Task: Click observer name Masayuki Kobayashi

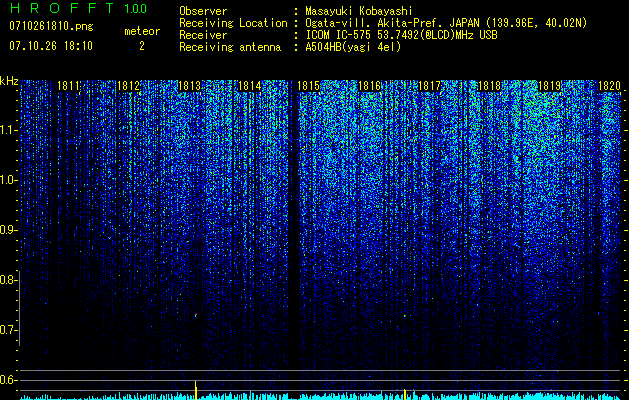Action: 359,11
